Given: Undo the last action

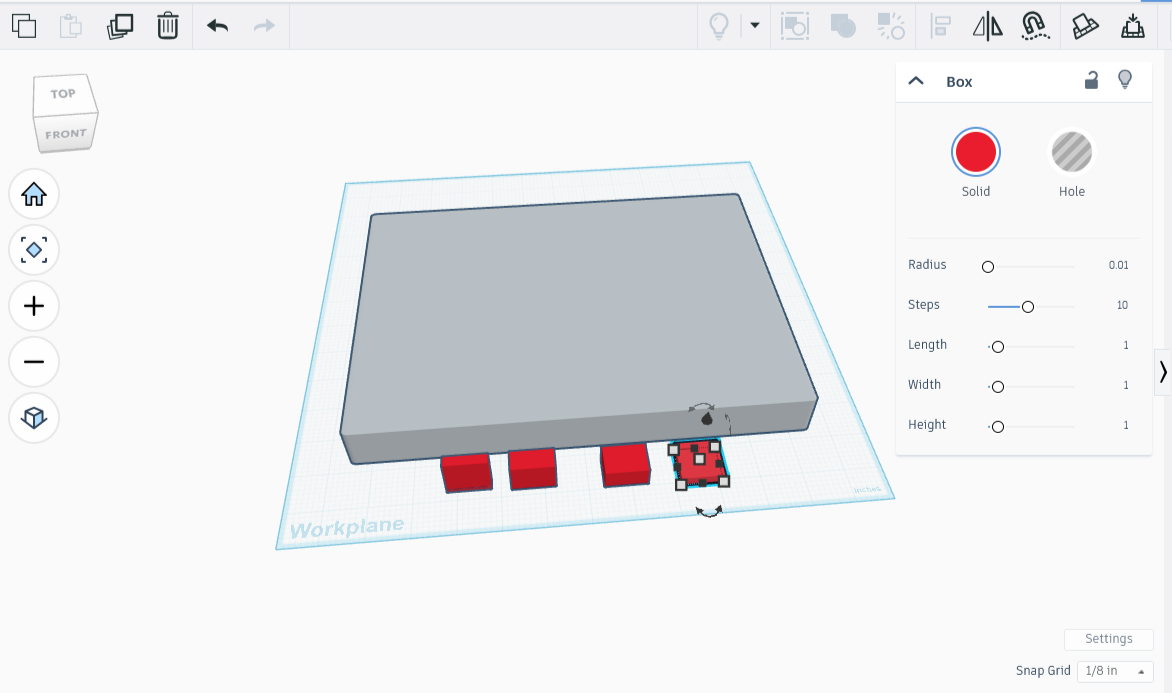Looking at the screenshot, I should point(218,26).
